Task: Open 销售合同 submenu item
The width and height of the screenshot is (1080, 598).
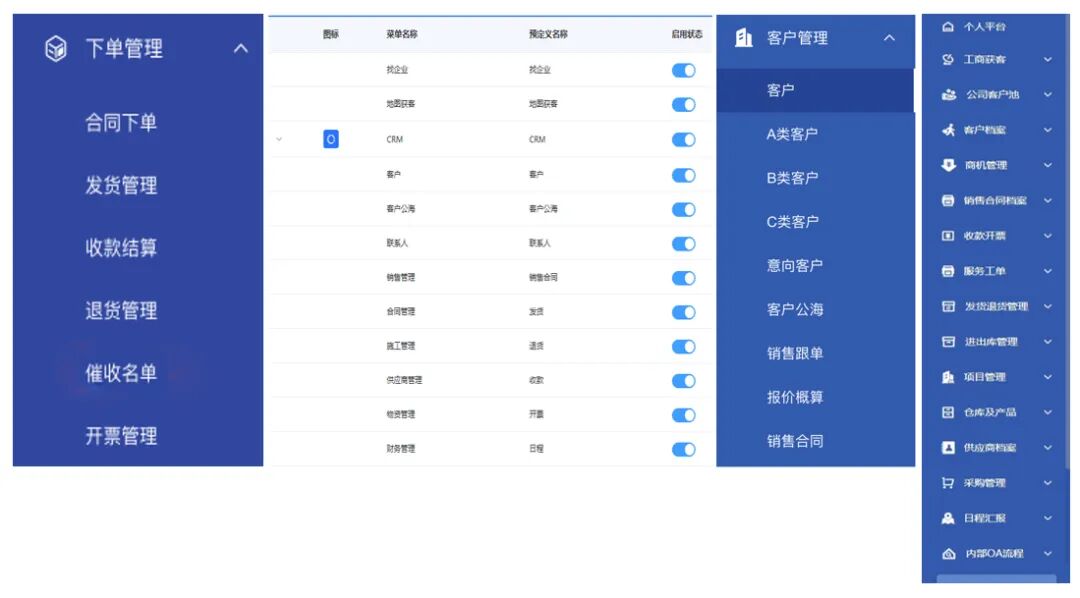Action: click(x=795, y=441)
